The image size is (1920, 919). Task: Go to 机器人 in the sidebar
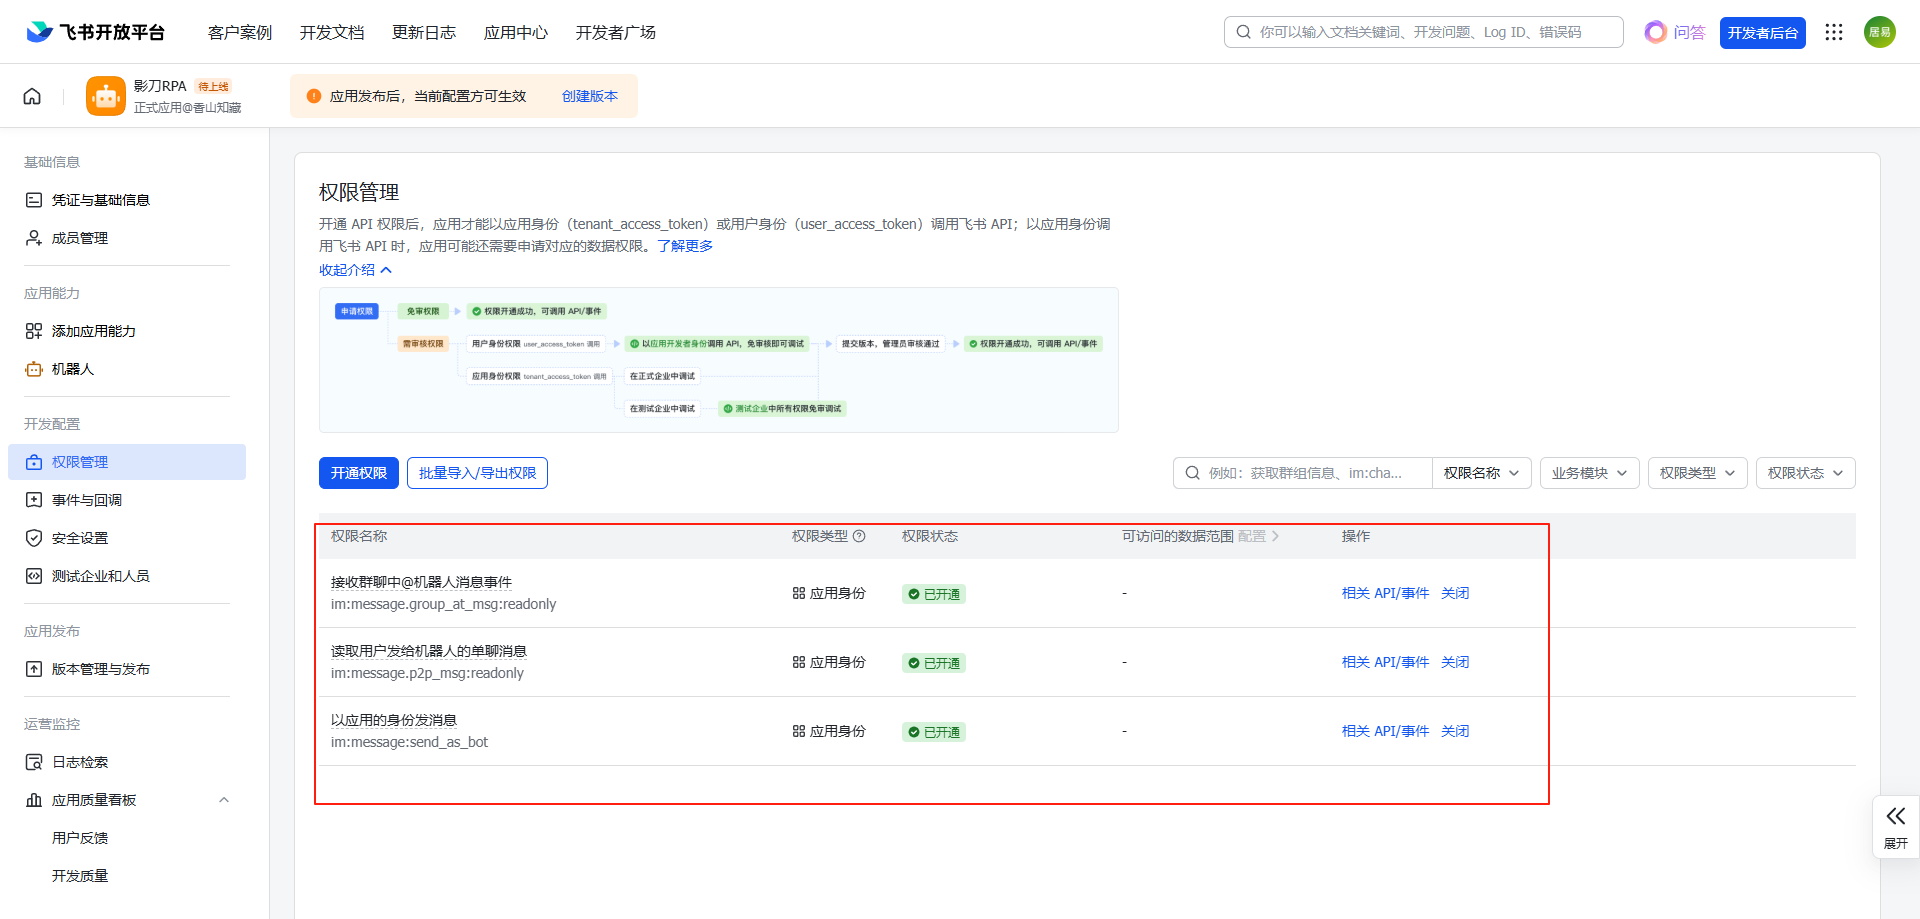point(73,369)
